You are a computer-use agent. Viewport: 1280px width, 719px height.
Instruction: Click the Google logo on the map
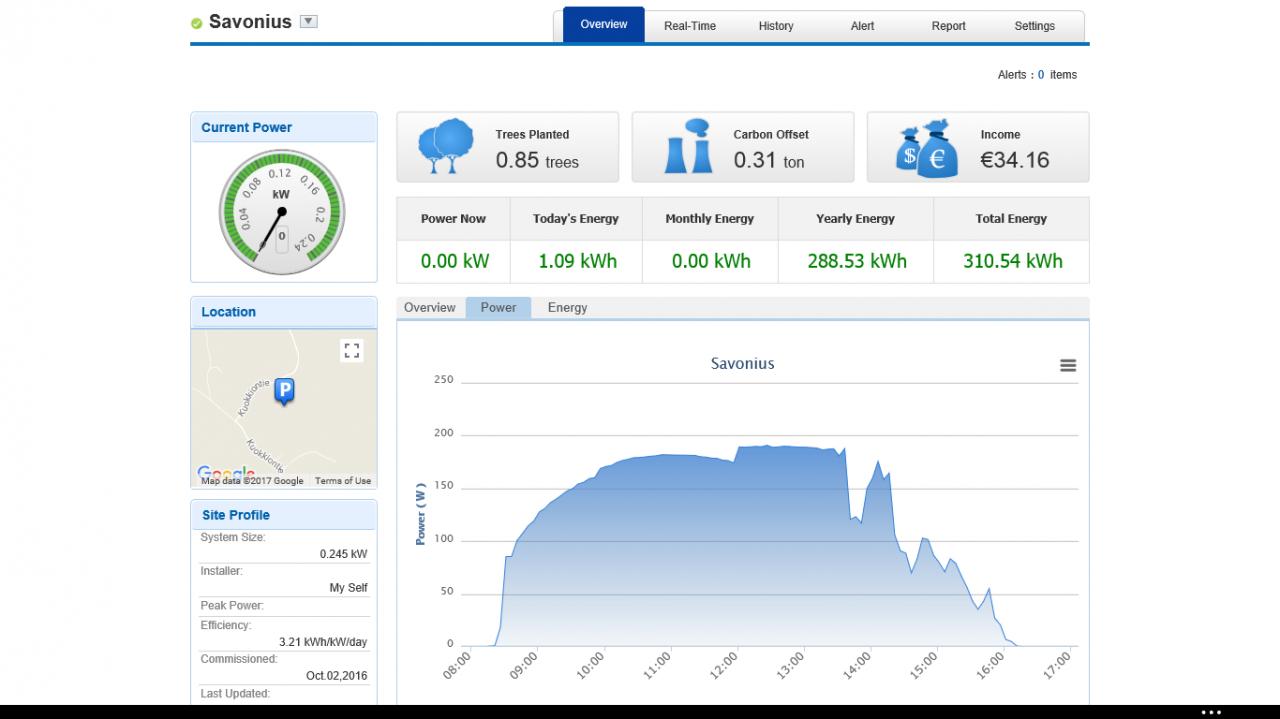click(226, 473)
